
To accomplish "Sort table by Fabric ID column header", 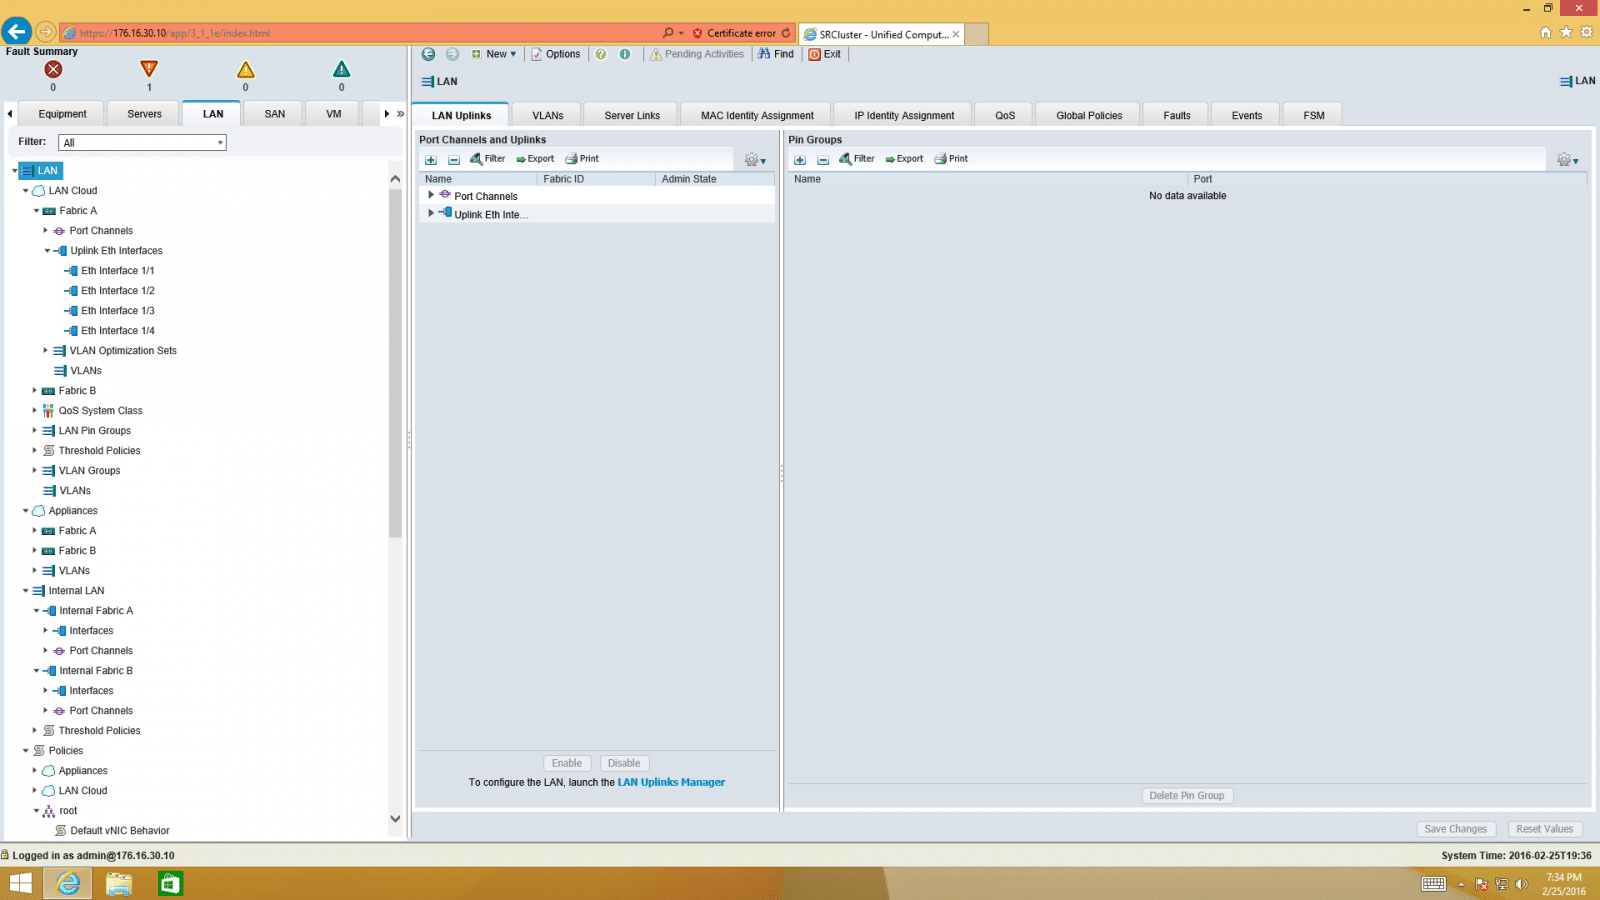I will (x=596, y=179).
